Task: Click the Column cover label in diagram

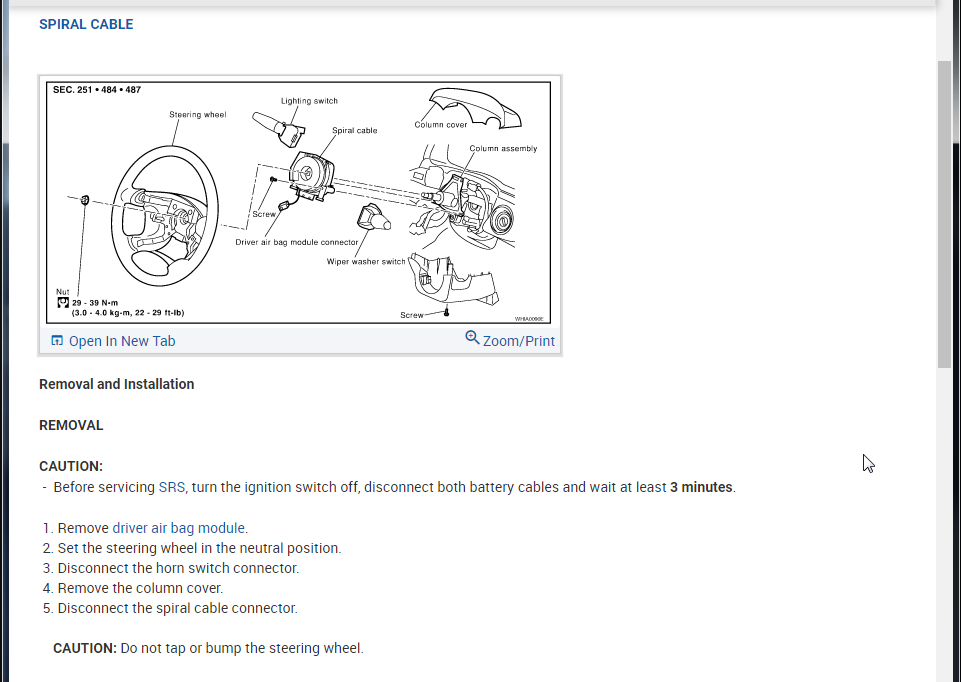Action: point(441,124)
